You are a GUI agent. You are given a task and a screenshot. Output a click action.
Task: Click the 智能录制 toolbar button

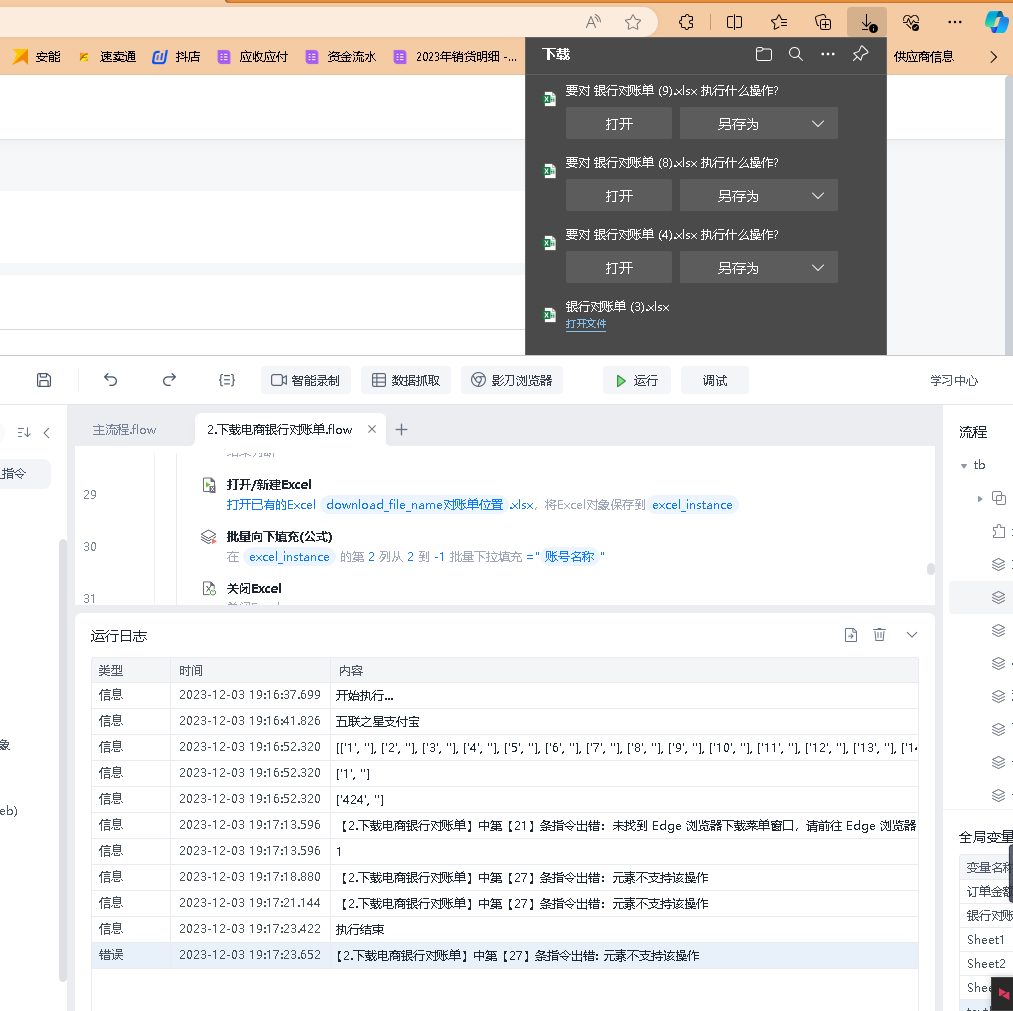(306, 380)
